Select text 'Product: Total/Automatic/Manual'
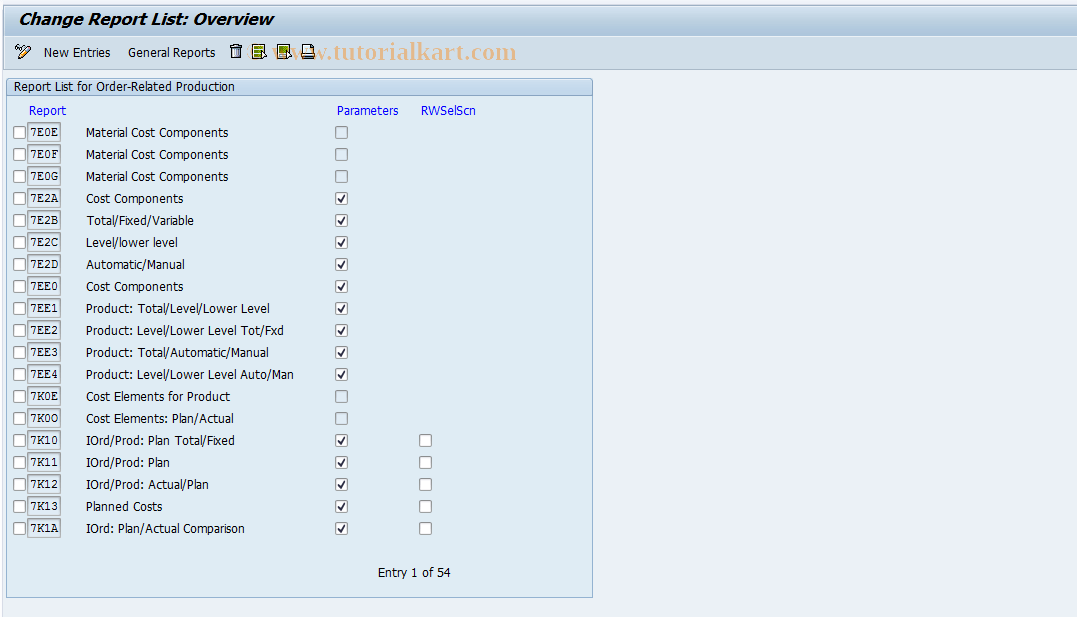 coord(177,352)
